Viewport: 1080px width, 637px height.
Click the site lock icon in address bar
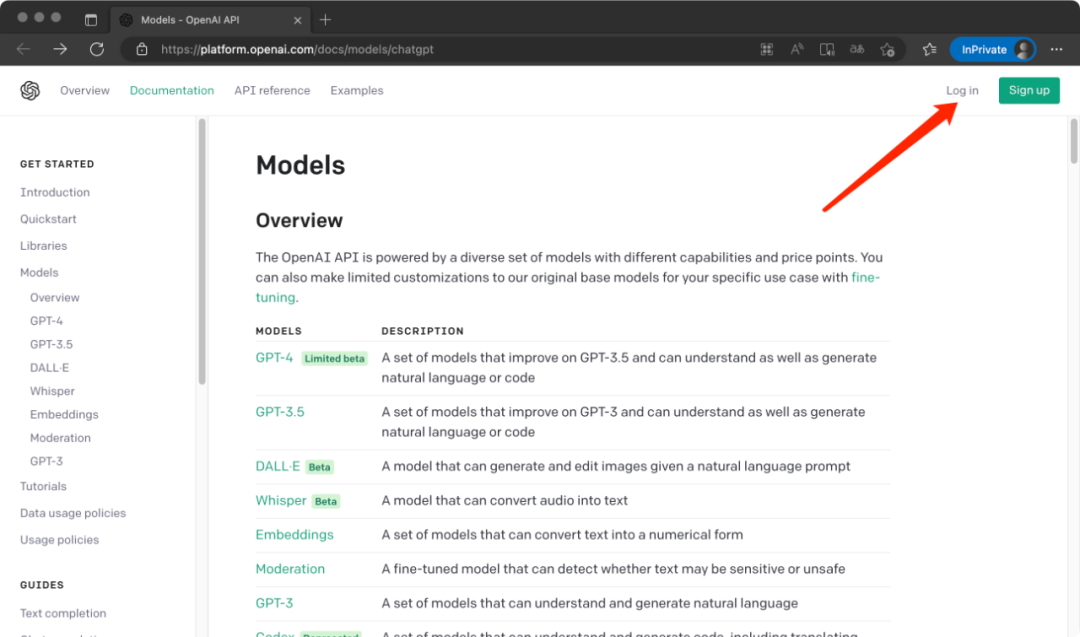click(x=142, y=49)
